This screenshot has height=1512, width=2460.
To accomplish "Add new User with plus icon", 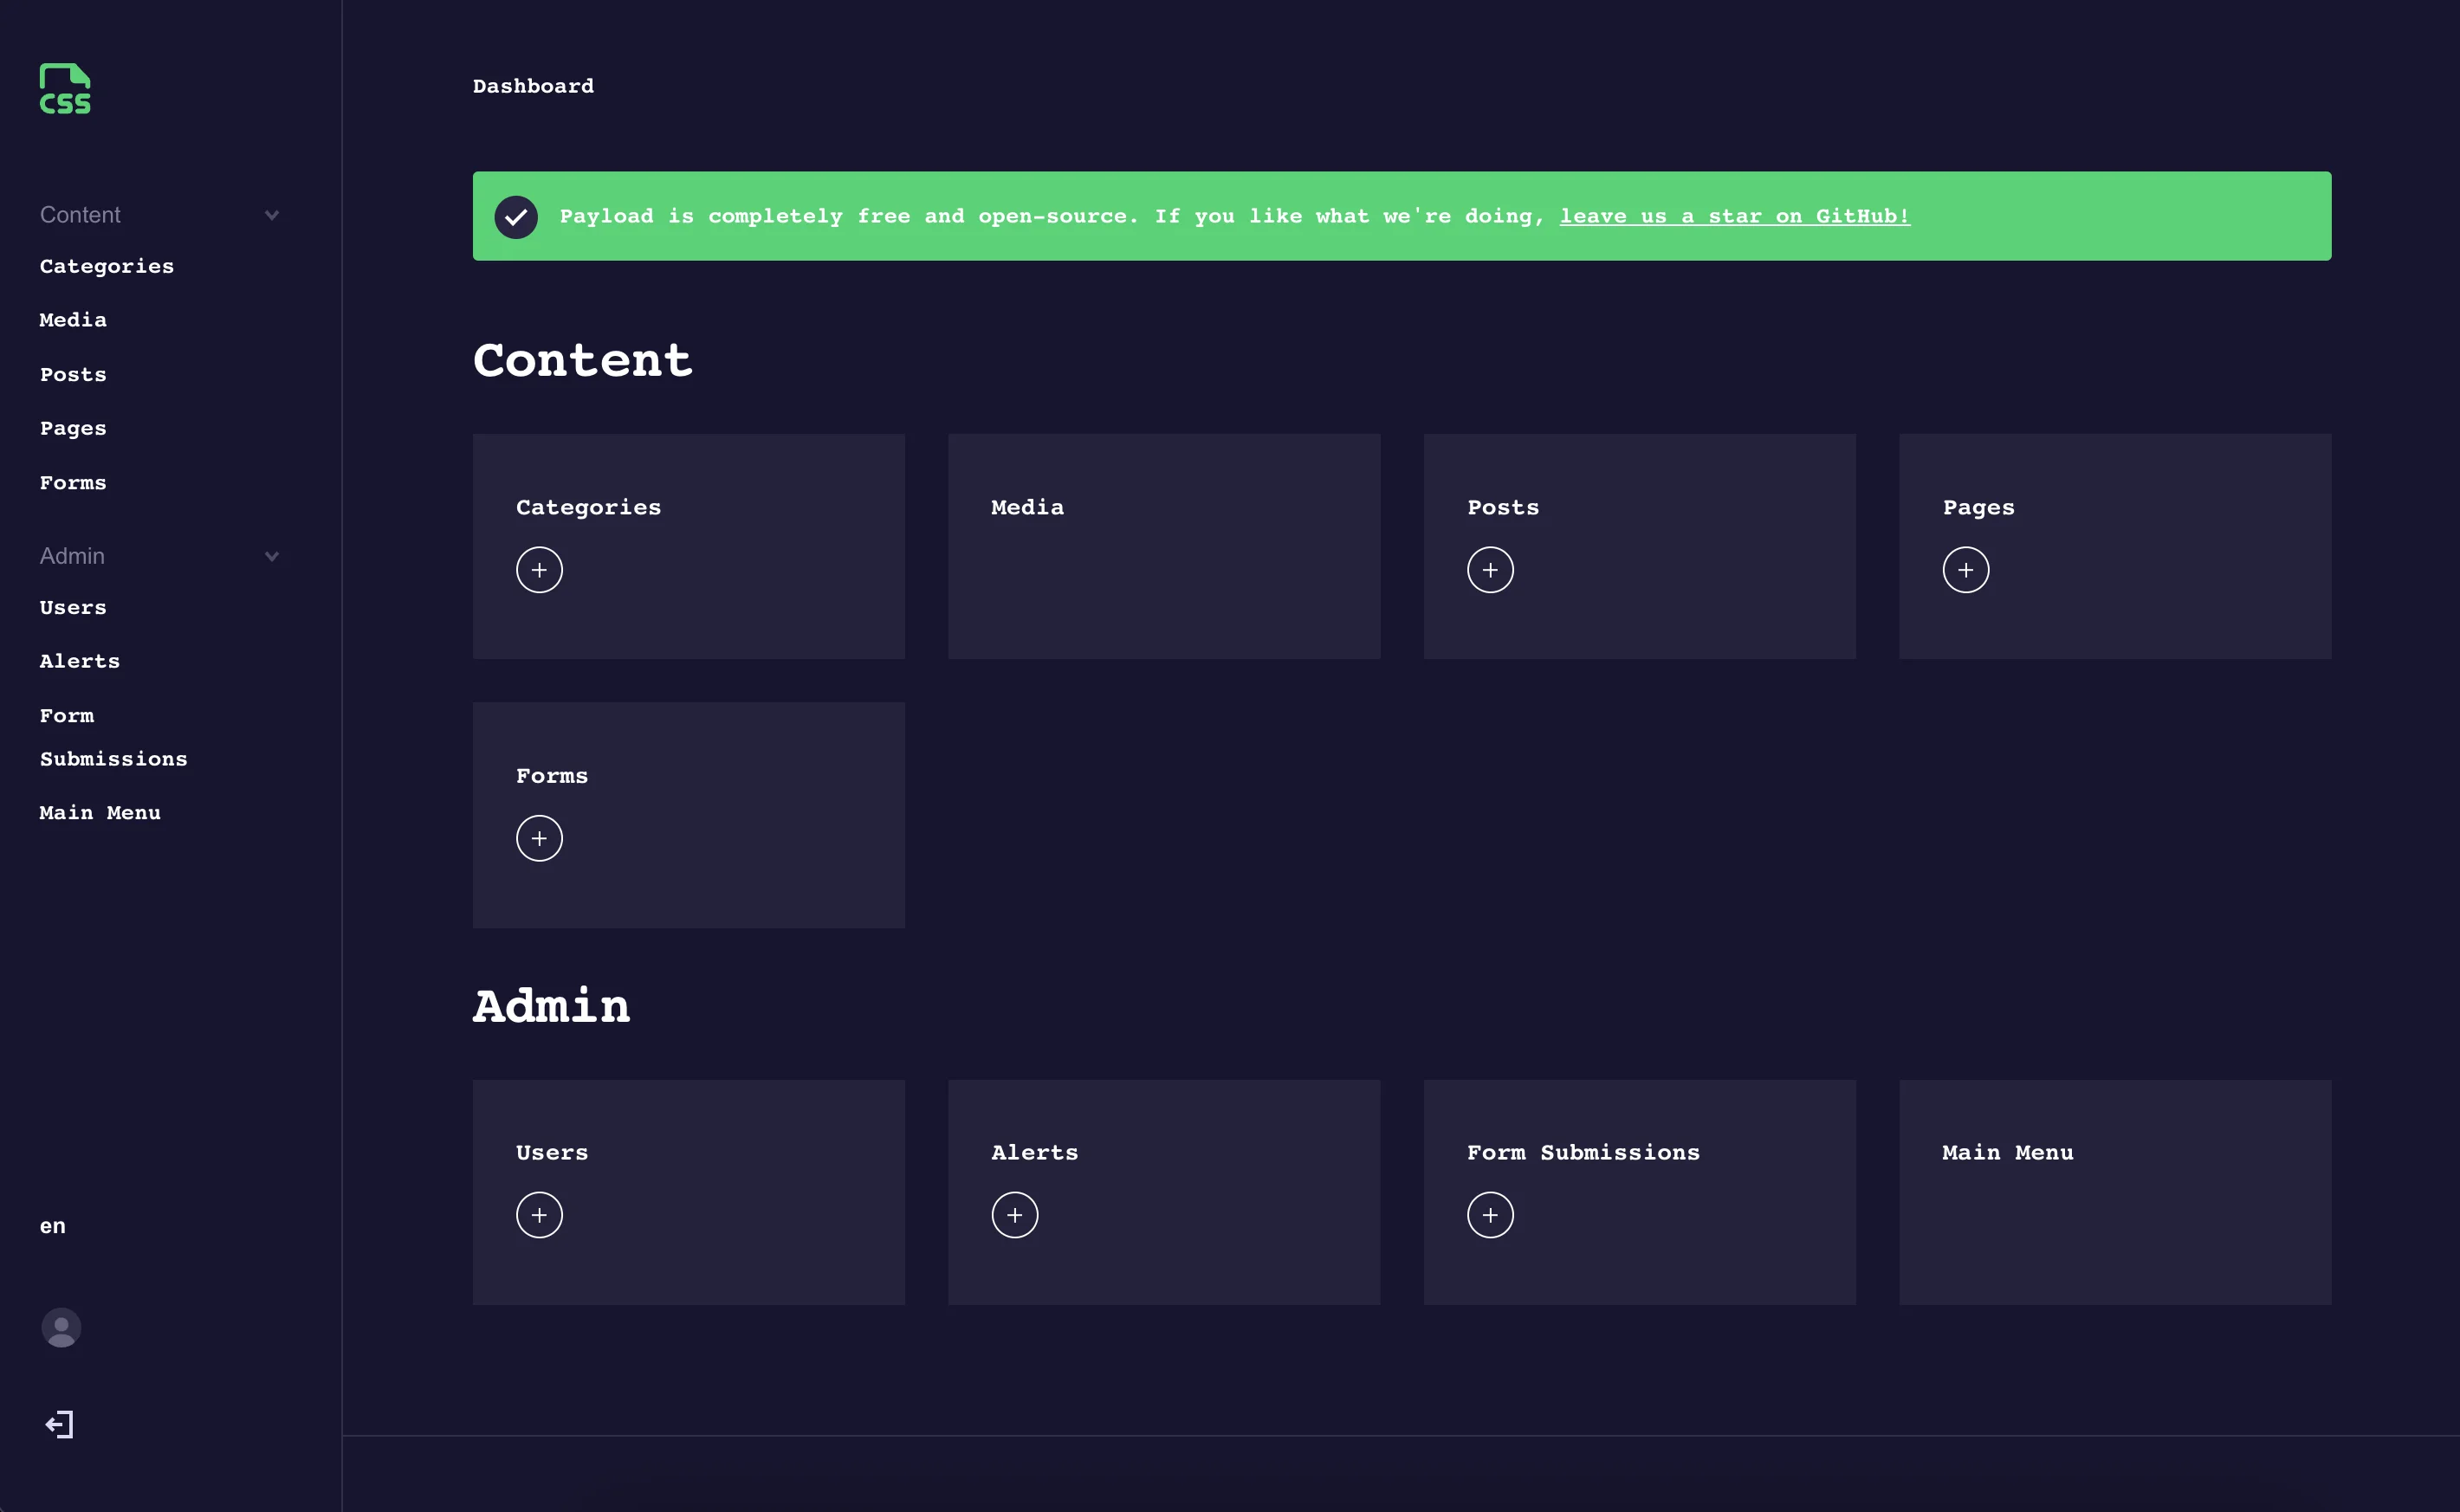I will [539, 1215].
